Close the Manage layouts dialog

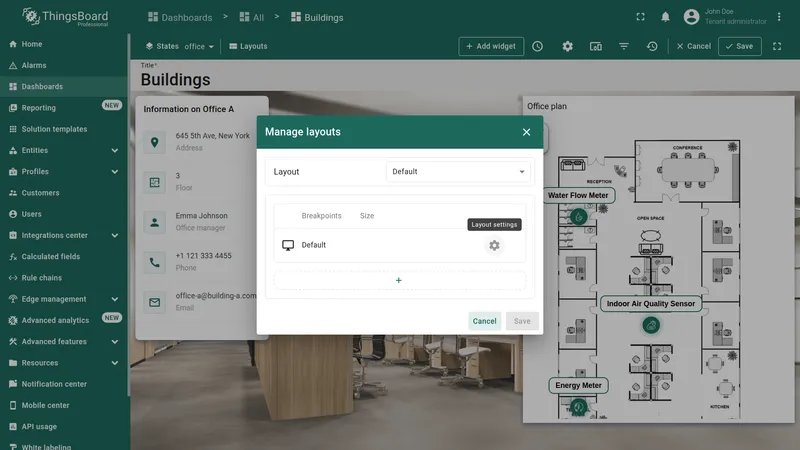tap(527, 132)
